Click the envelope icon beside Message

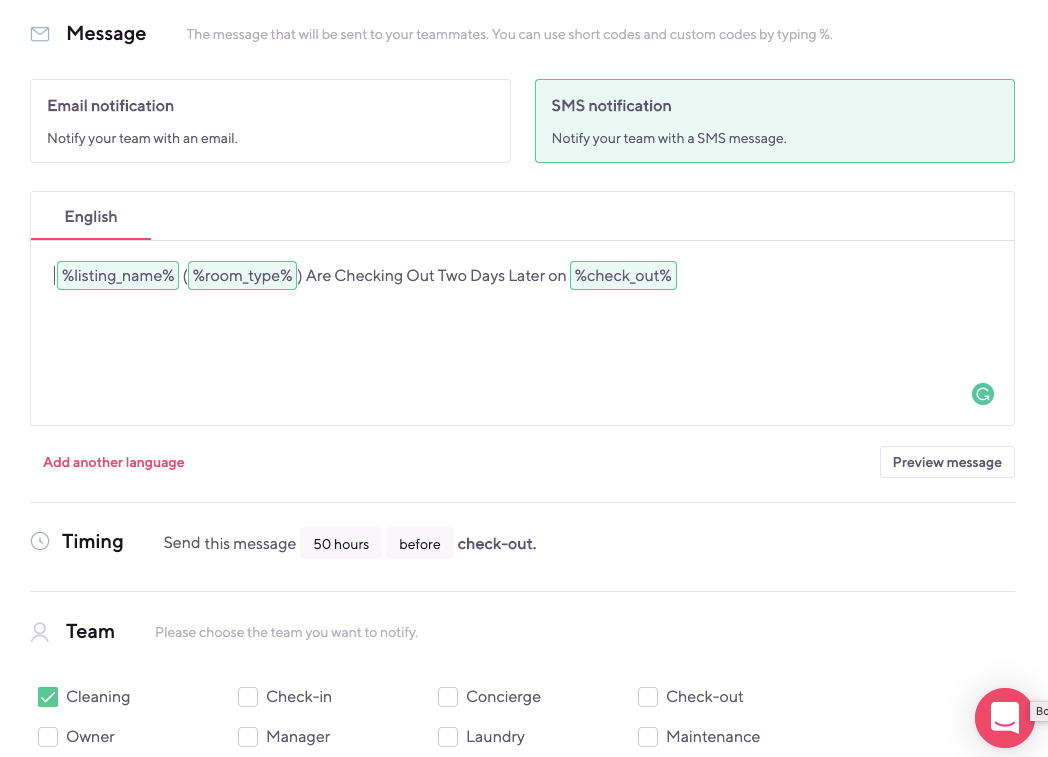(x=40, y=34)
